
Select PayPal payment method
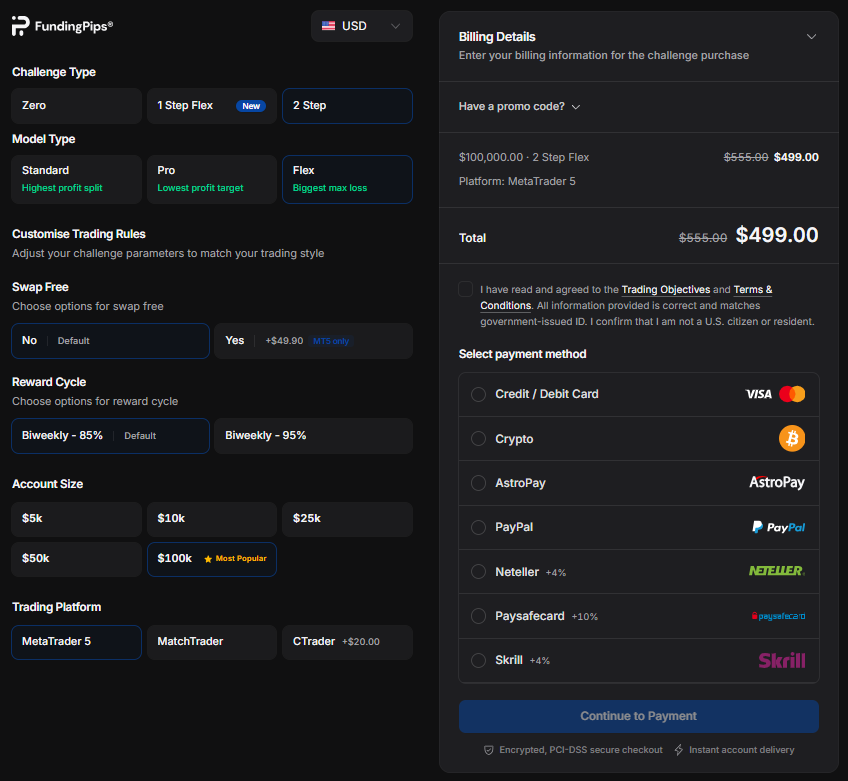[639, 527]
